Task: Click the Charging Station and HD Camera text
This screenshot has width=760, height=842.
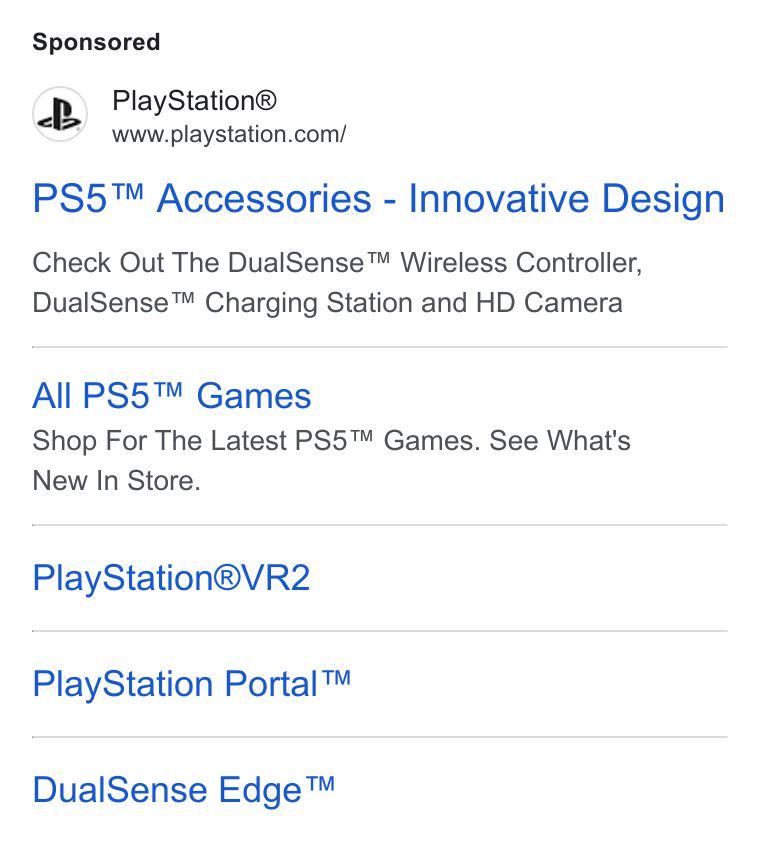Action: [x=414, y=303]
